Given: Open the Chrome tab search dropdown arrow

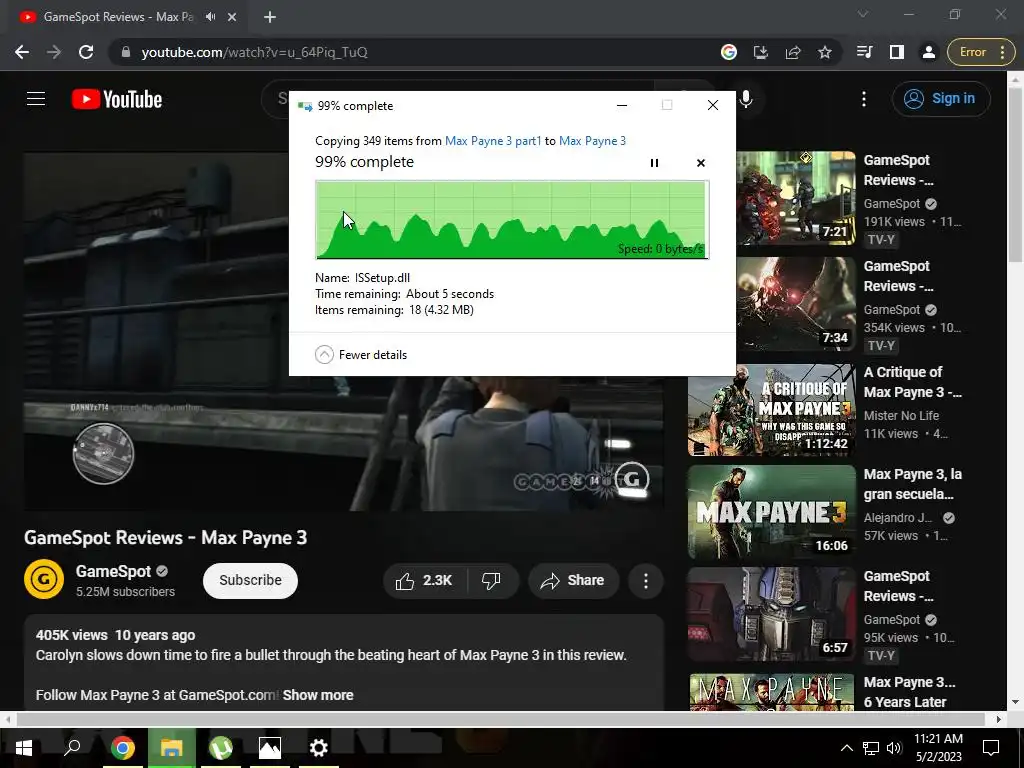Looking at the screenshot, I should coord(863,14).
